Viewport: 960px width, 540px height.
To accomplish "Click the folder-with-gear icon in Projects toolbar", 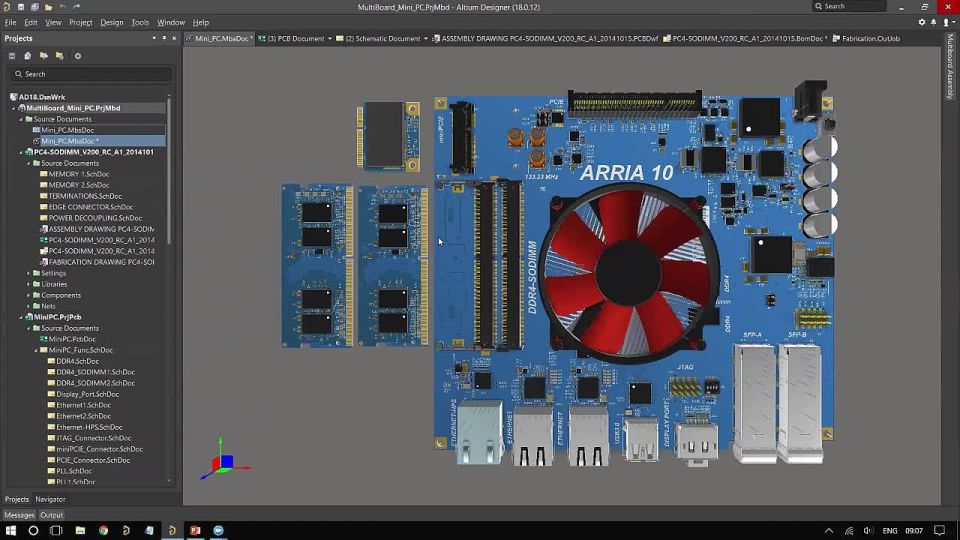I will click(x=59, y=56).
